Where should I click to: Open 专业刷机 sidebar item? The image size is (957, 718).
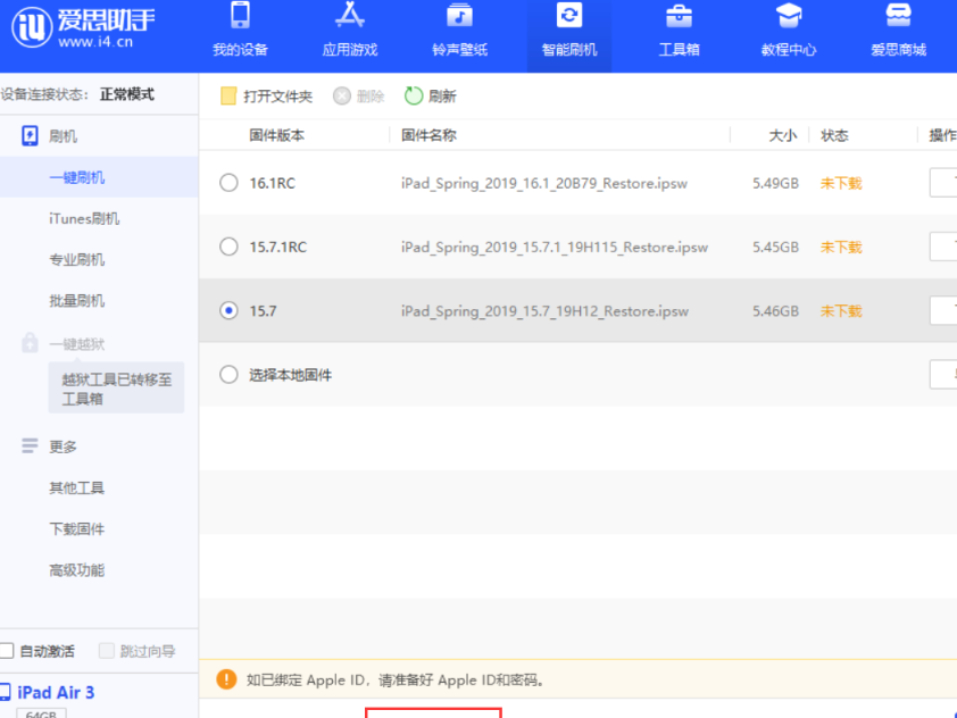click(77, 259)
